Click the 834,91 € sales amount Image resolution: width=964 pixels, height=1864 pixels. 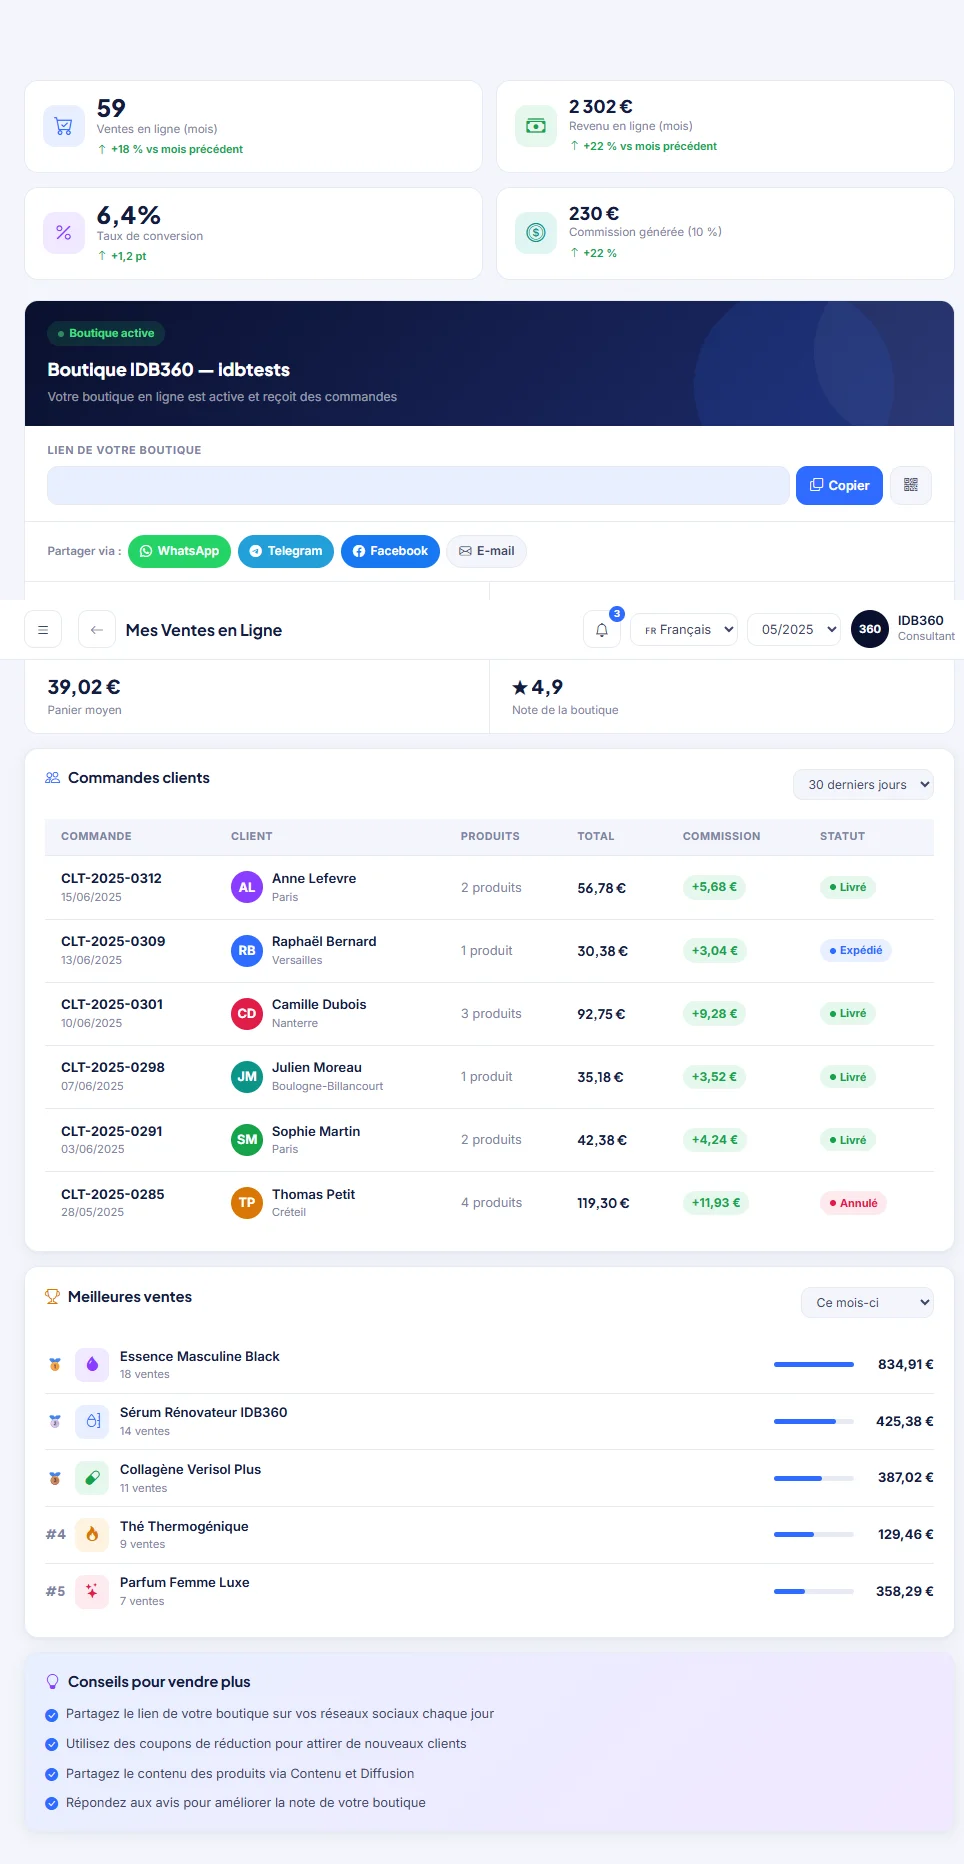[906, 1364]
